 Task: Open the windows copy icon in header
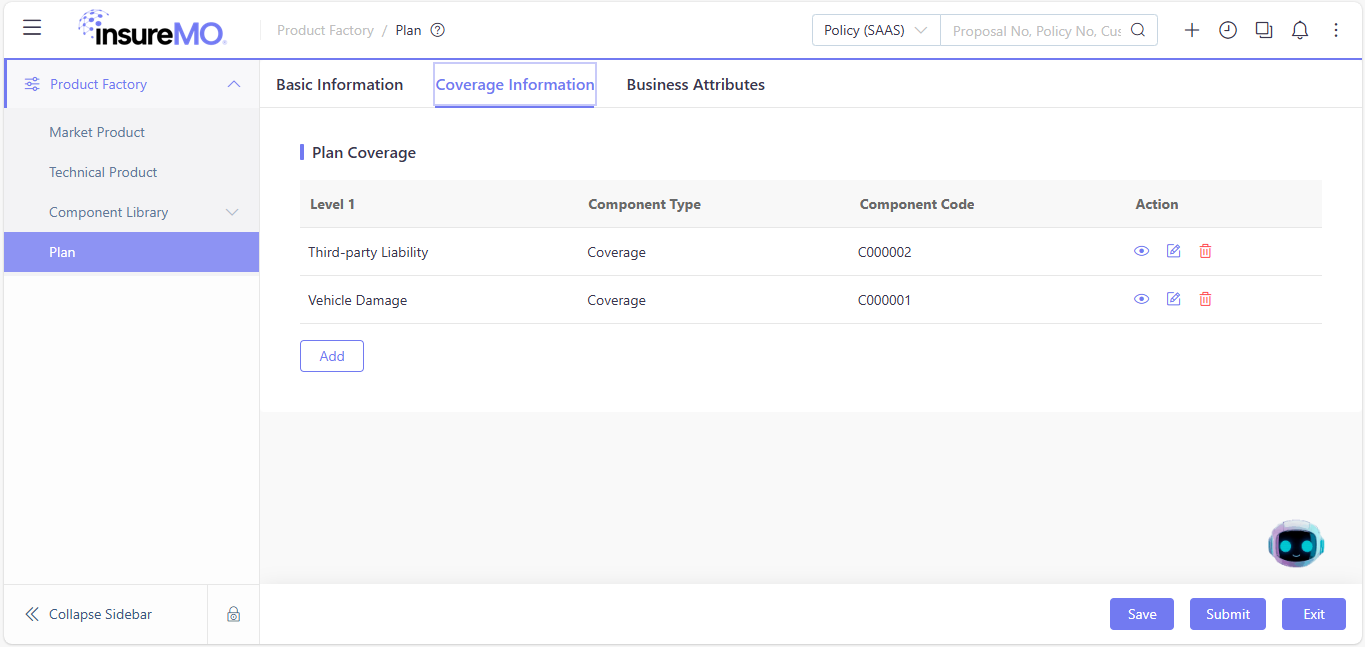(x=1264, y=30)
